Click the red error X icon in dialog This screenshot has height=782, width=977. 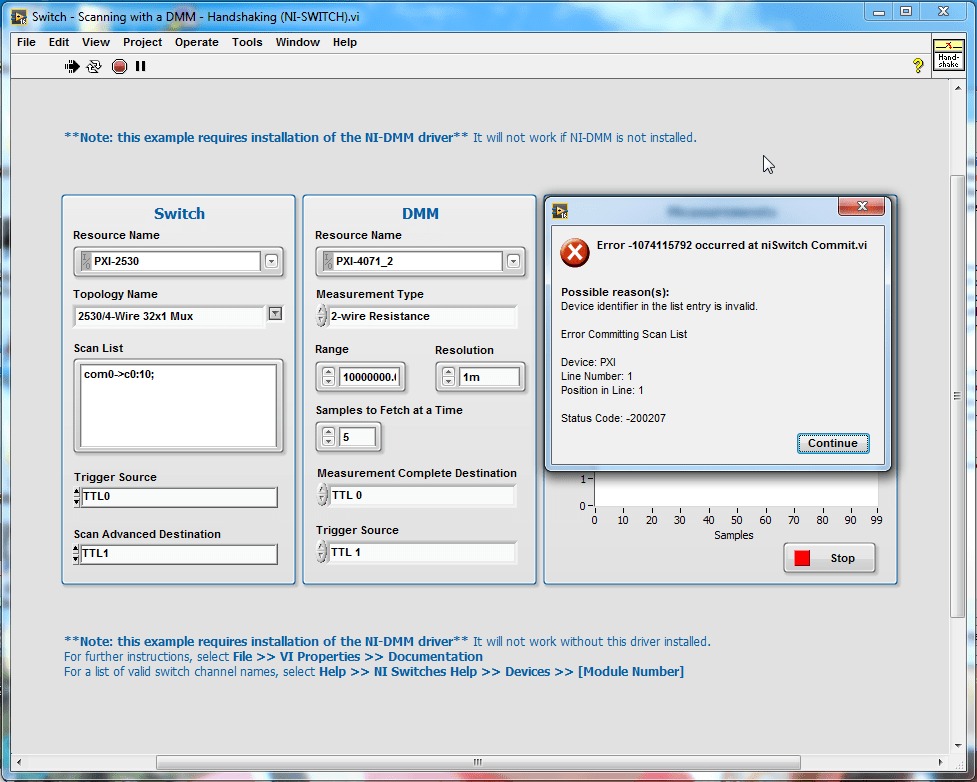[574, 253]
